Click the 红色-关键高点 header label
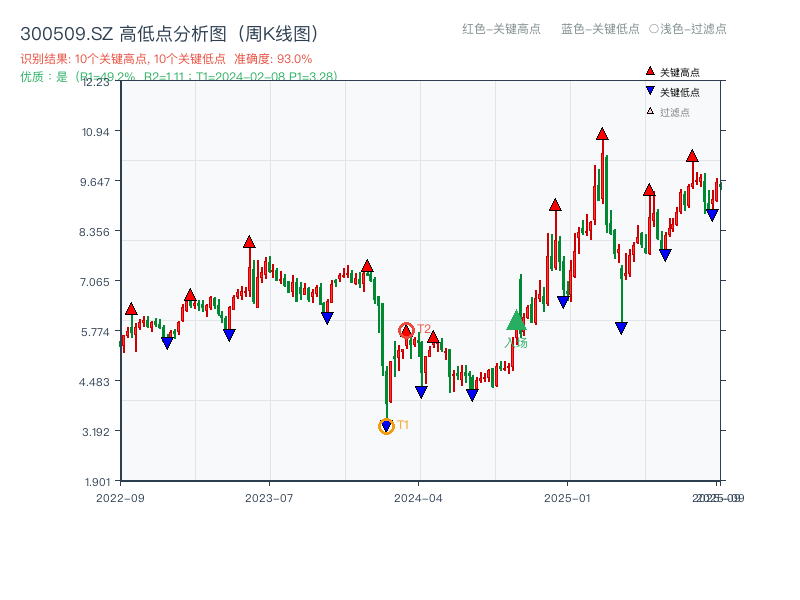This screenshot has width=800, height=600. 502,29
